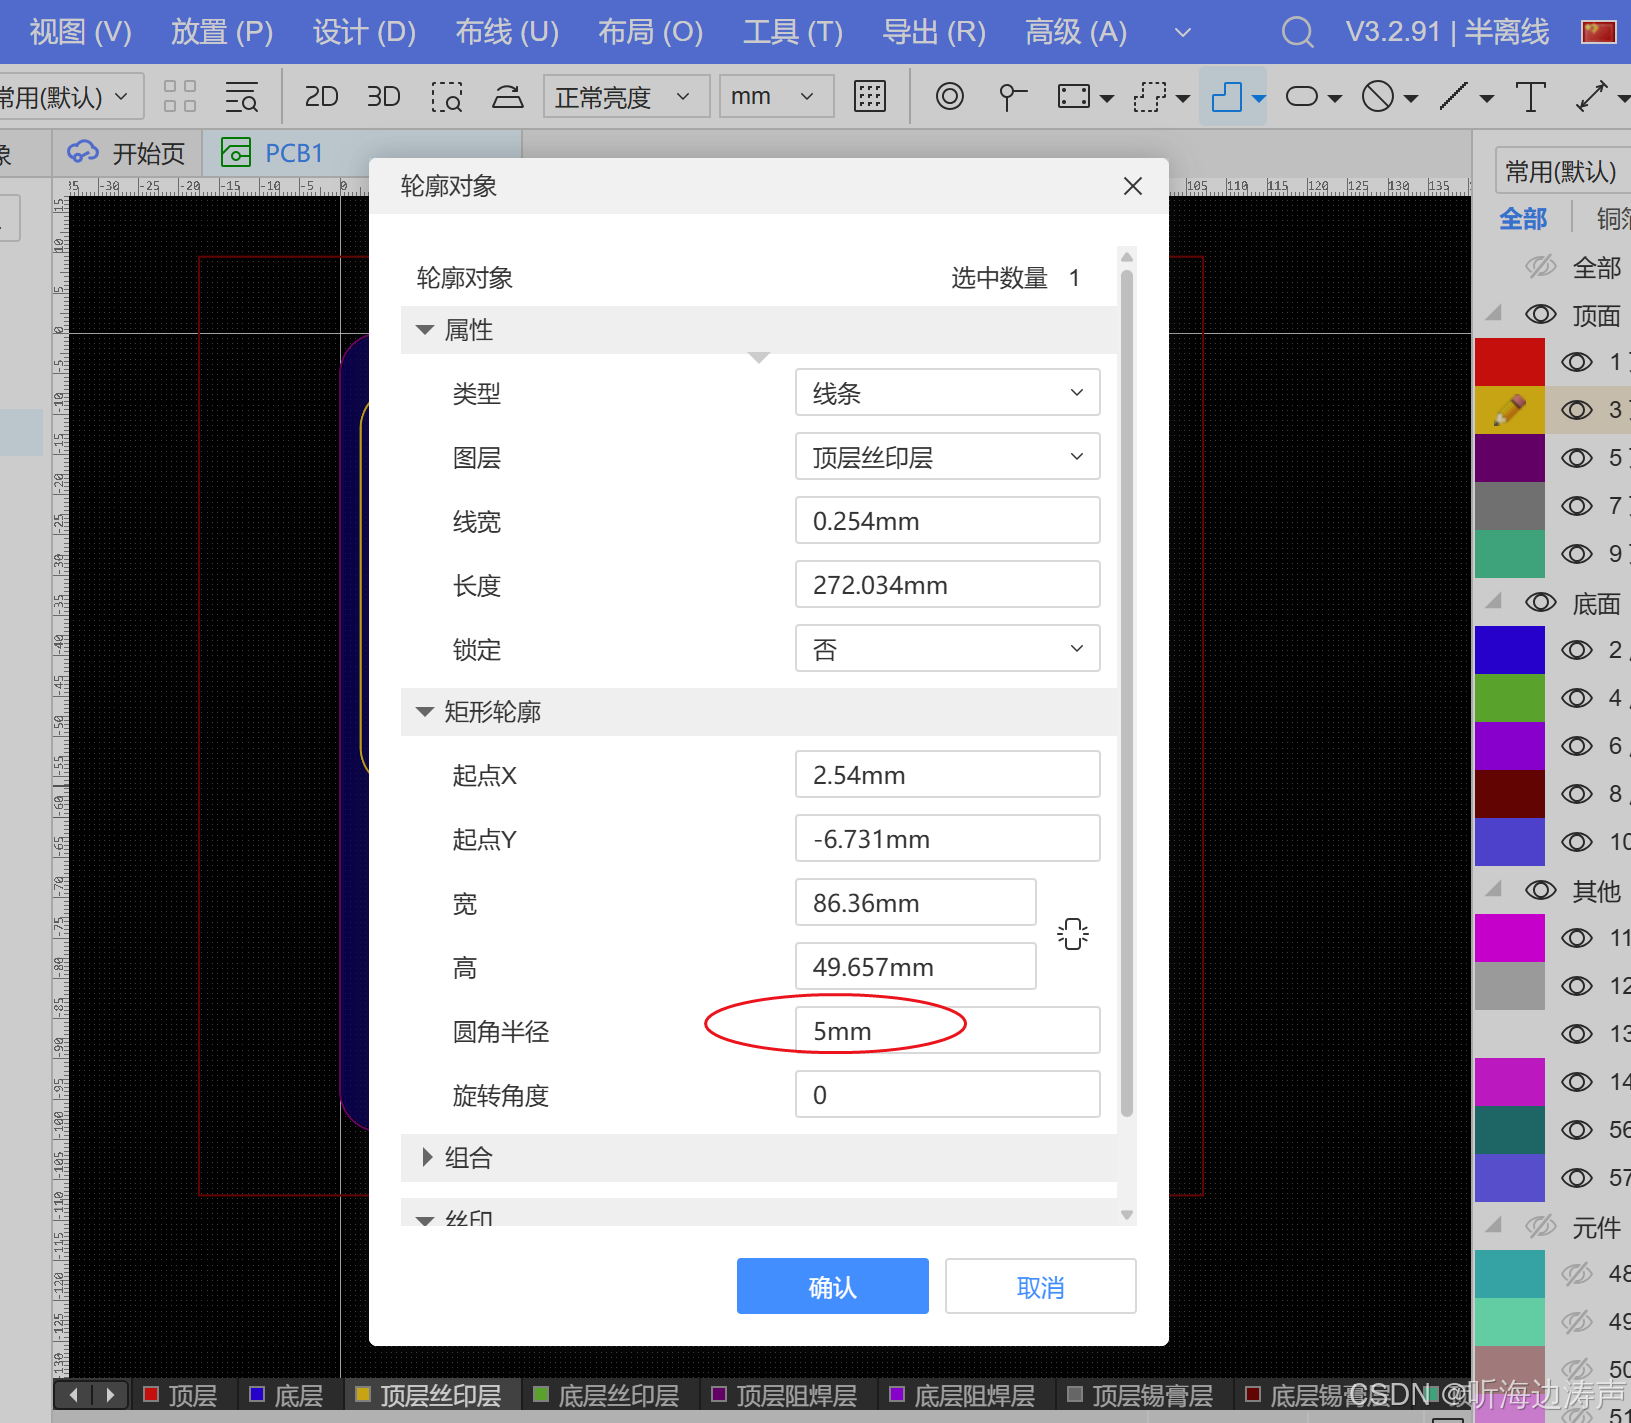Select the Text tool
1631x1423 pixels.
[1530, 97]
